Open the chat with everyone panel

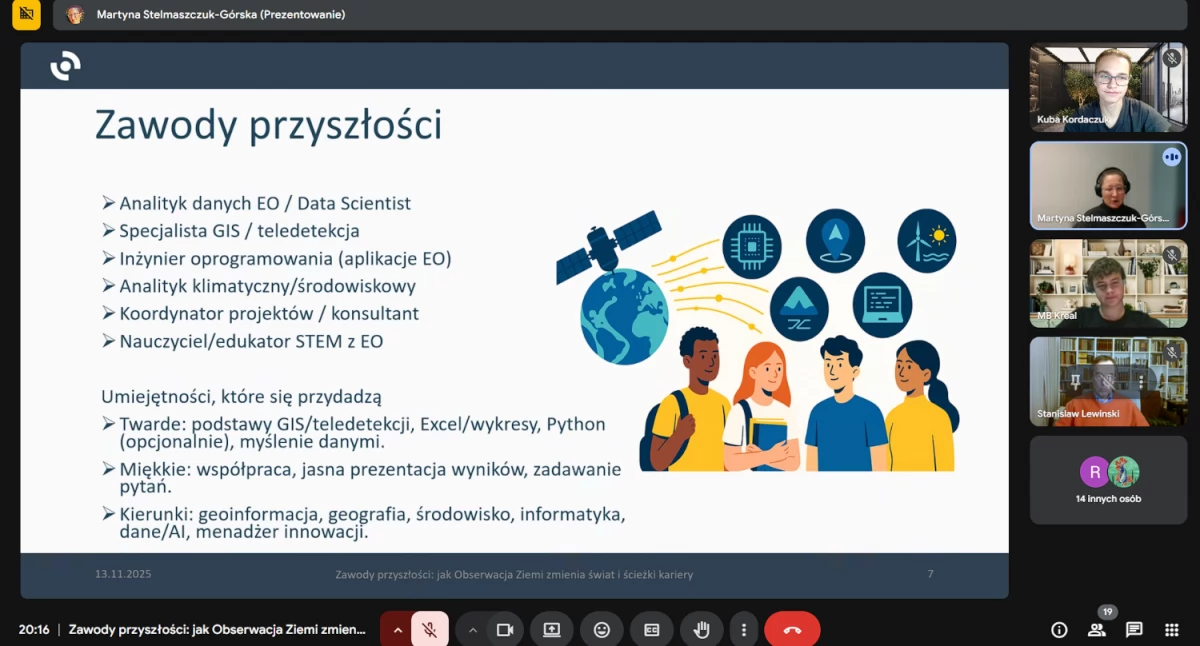tap(1134, 630)
